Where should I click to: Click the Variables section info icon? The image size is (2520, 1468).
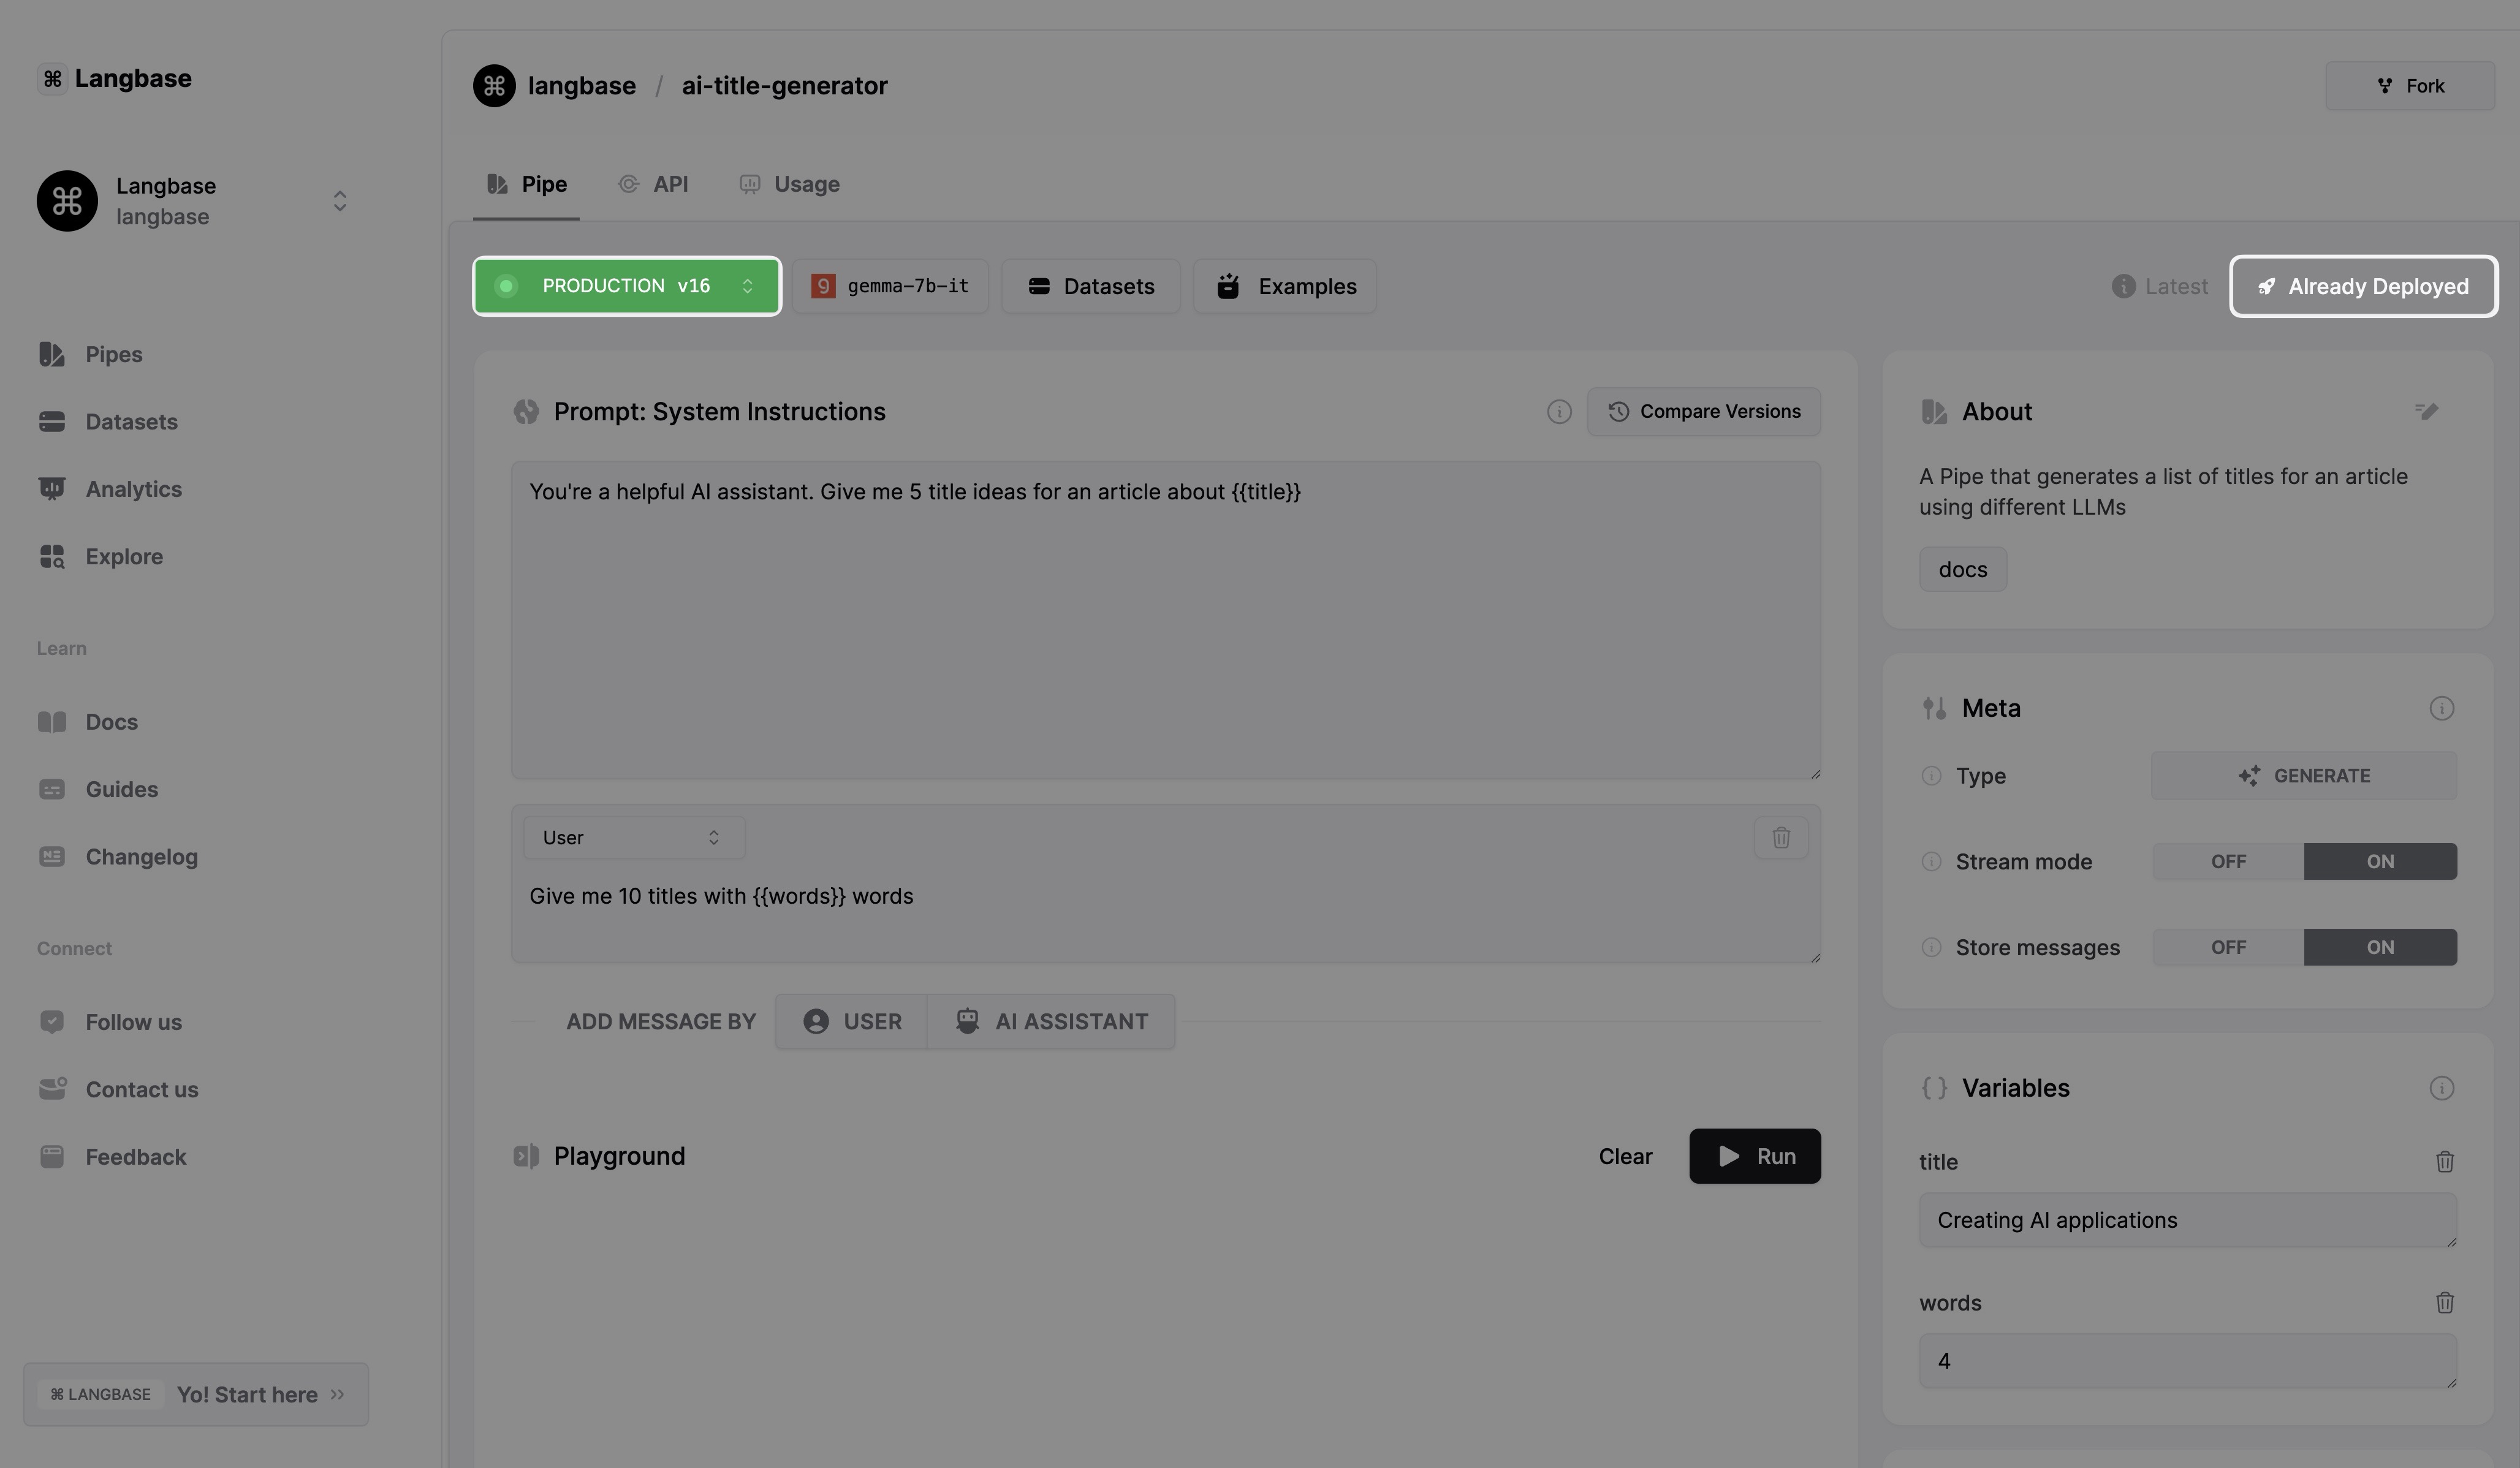(2441, 1088)
